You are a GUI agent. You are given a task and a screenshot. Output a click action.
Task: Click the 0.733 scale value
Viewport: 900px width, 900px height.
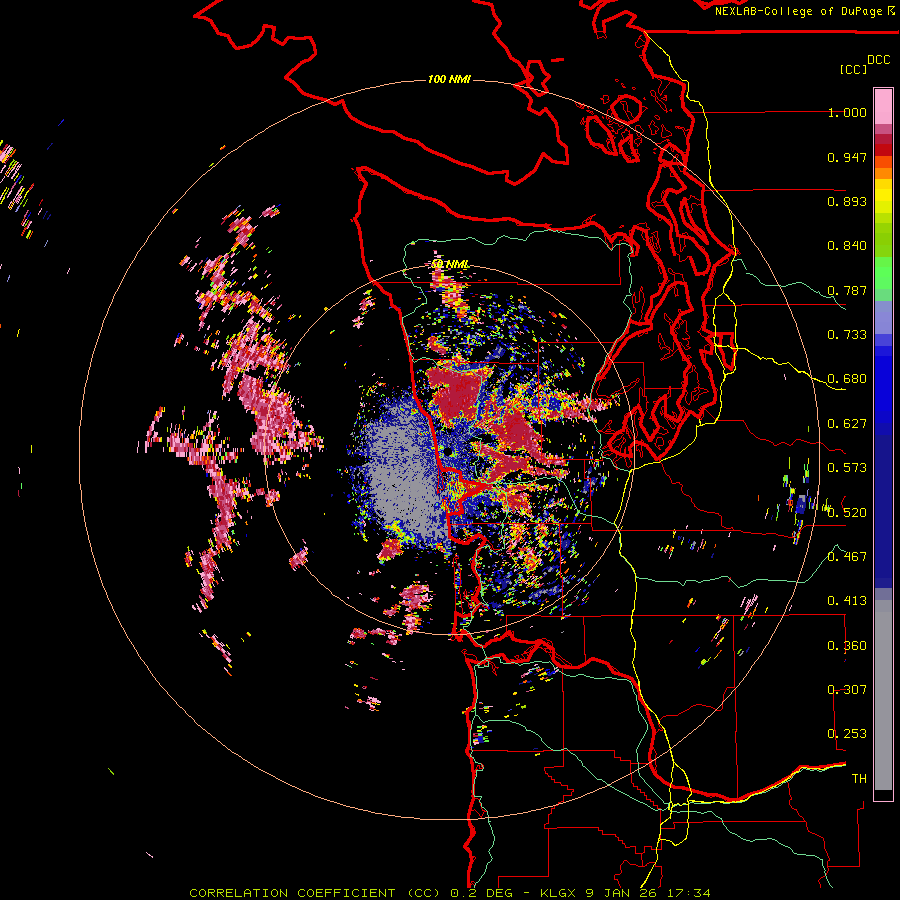847,335
